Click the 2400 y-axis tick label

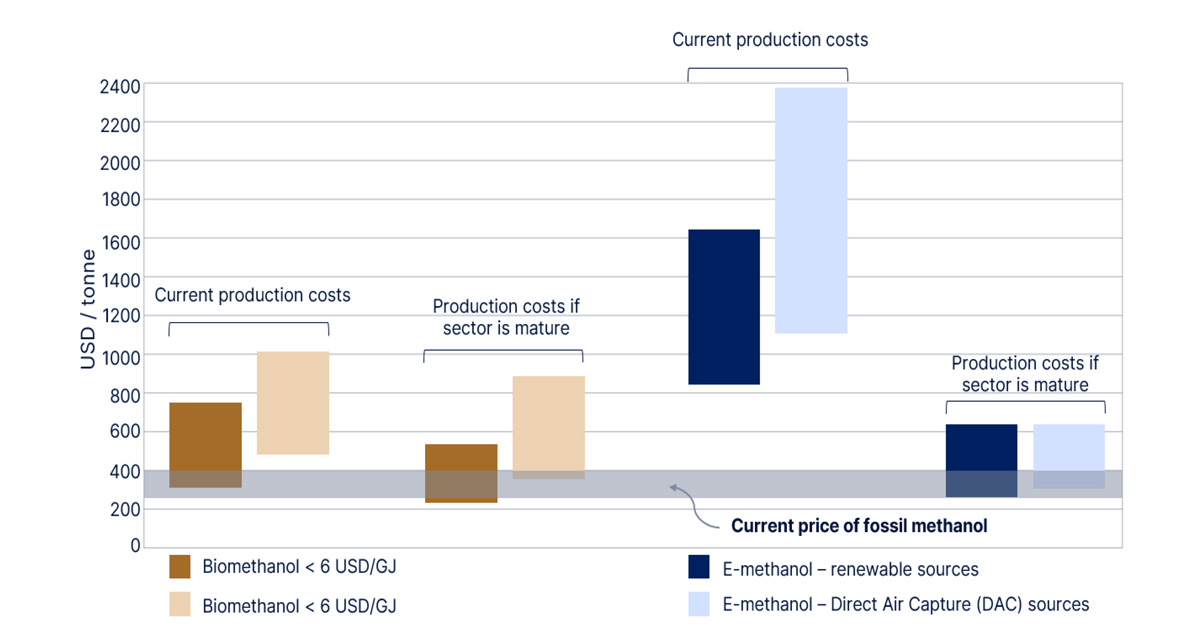[119, 86]
